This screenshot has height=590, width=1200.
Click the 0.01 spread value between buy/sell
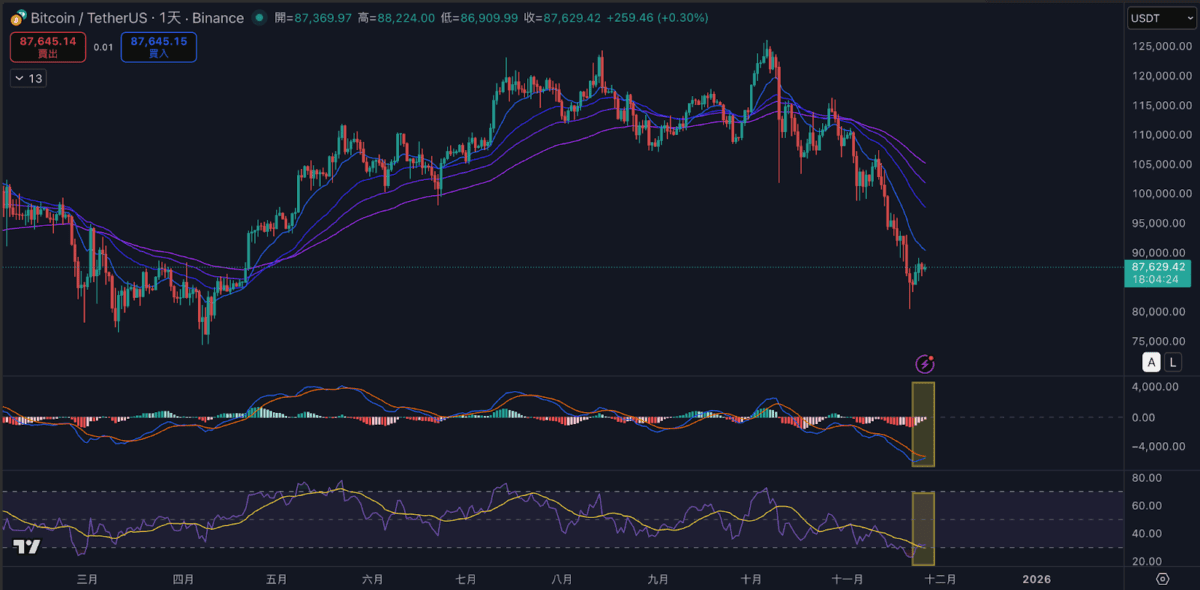coord(103,47)
